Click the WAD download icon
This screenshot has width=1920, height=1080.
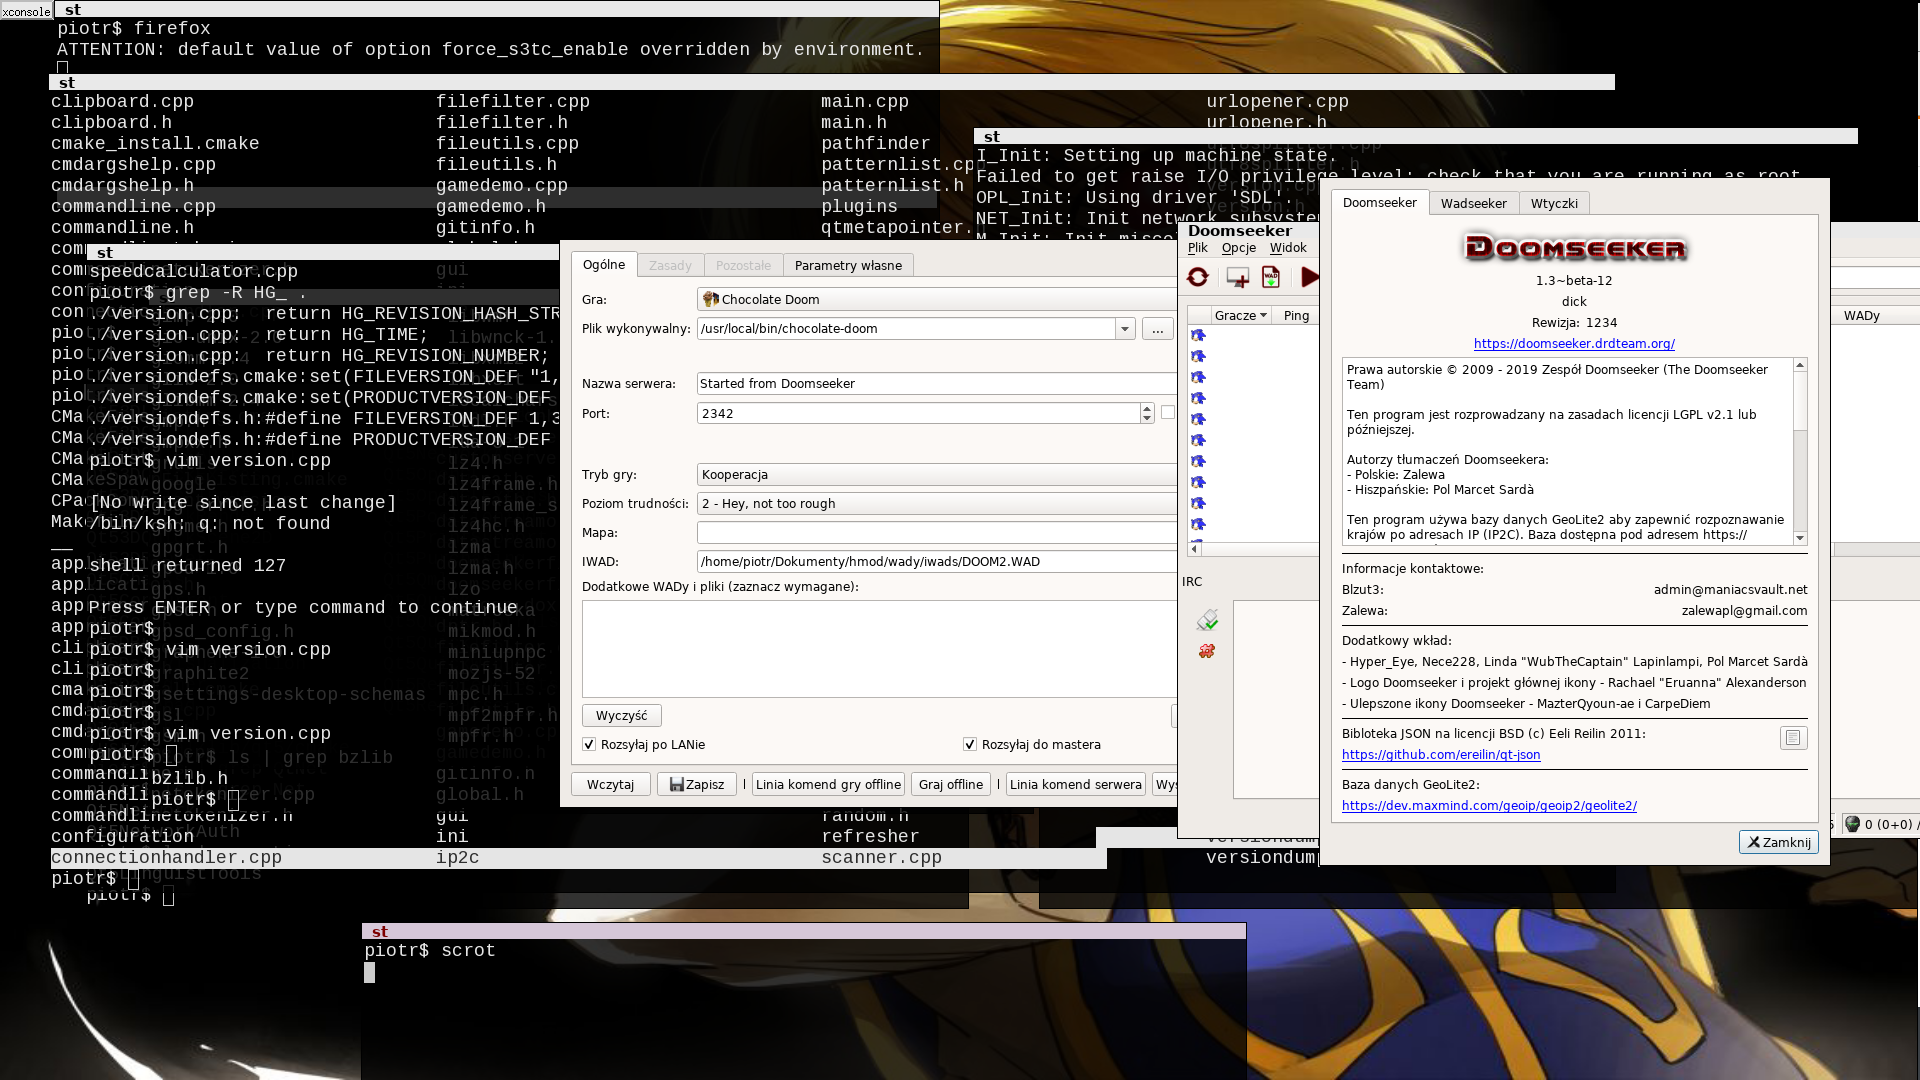pos(1271,278)
